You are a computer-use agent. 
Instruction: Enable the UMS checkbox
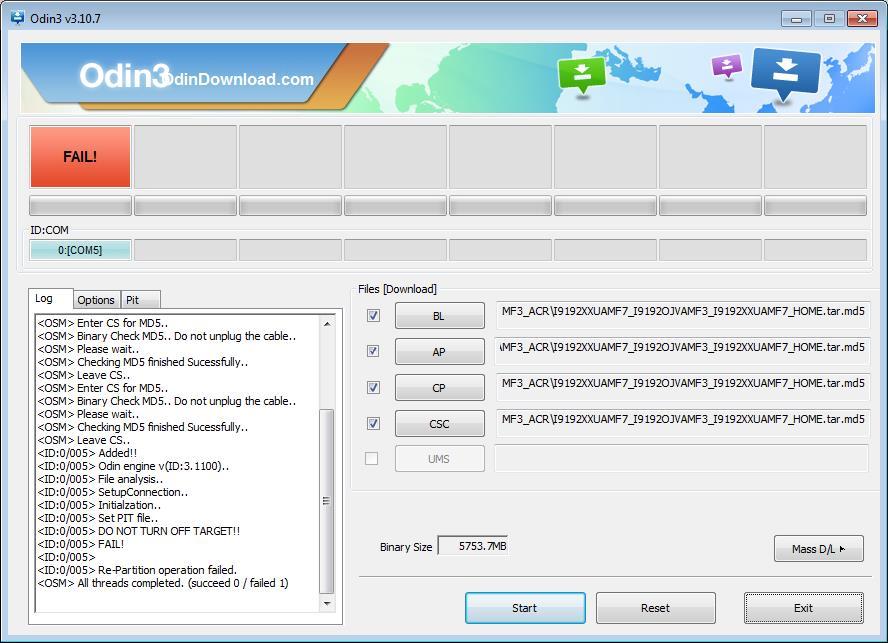pos(373,459)
